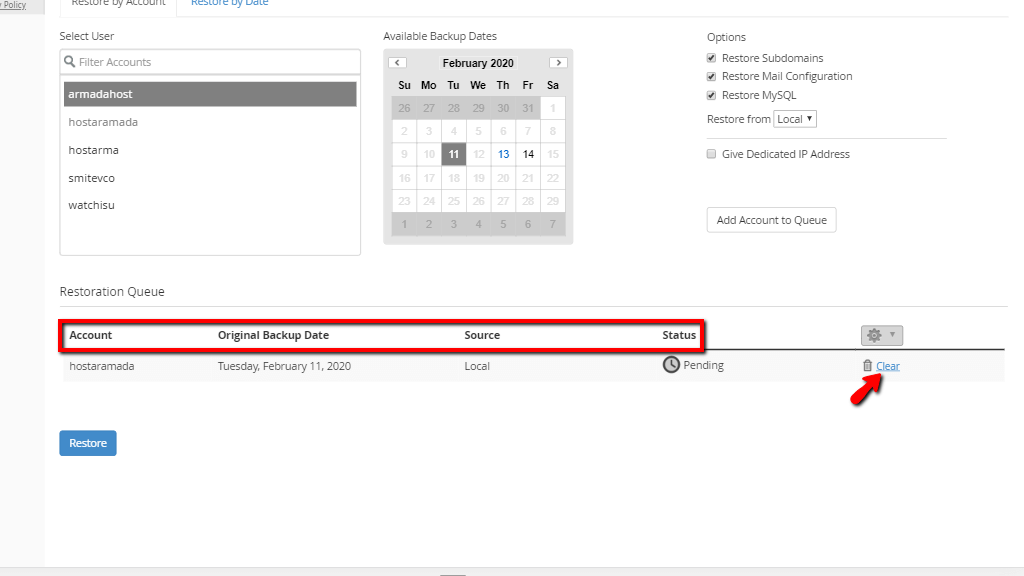
Task: Open the gear settings menu in queue
Action: 882,335
